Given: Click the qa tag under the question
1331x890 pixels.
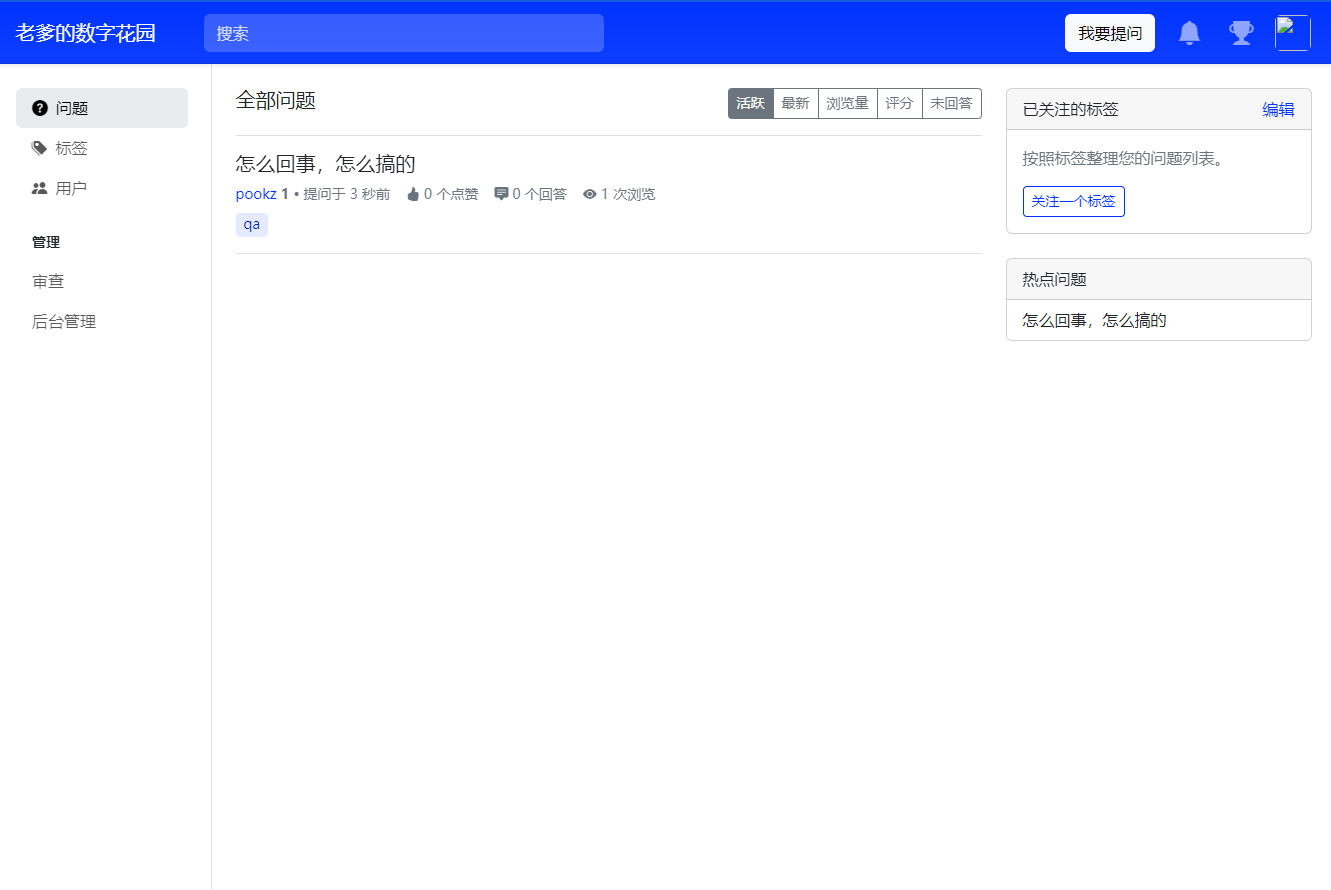Looking at the screenshot, I should pyautogui.click(x=251, y=224).
